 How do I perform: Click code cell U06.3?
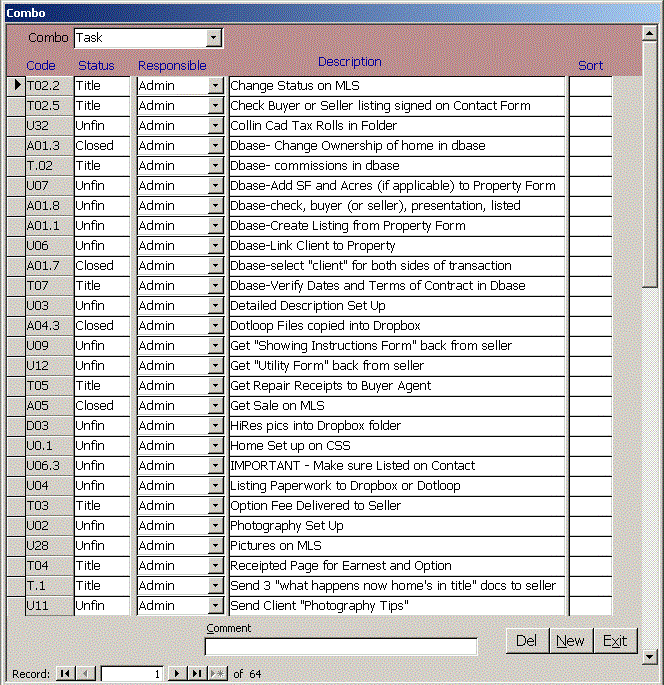point(49,466)
